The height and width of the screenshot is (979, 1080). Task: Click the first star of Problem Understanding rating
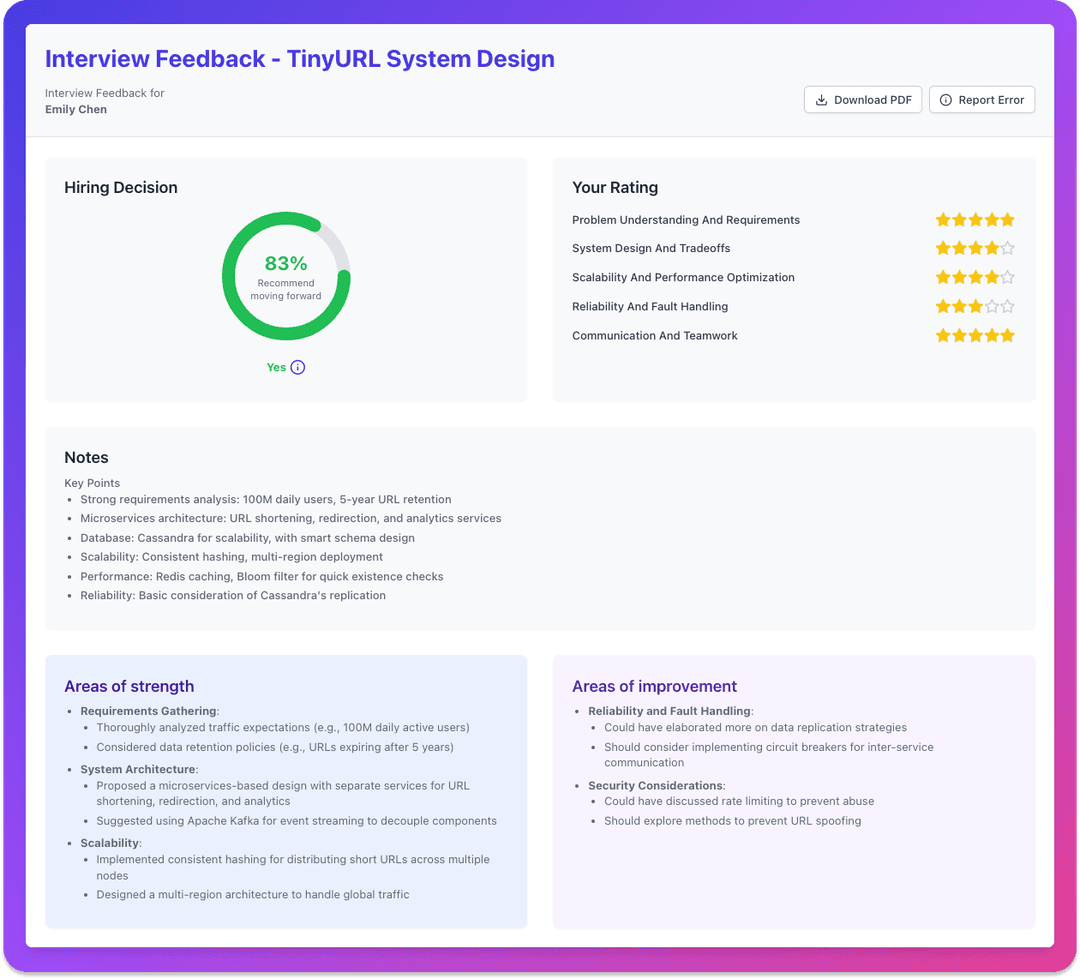tap(942, 219)
